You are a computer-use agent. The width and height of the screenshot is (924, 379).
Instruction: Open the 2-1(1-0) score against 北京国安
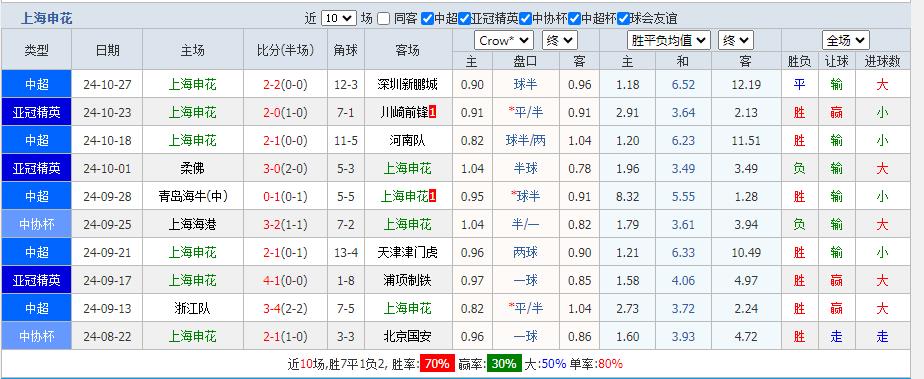tap(285, 336)
